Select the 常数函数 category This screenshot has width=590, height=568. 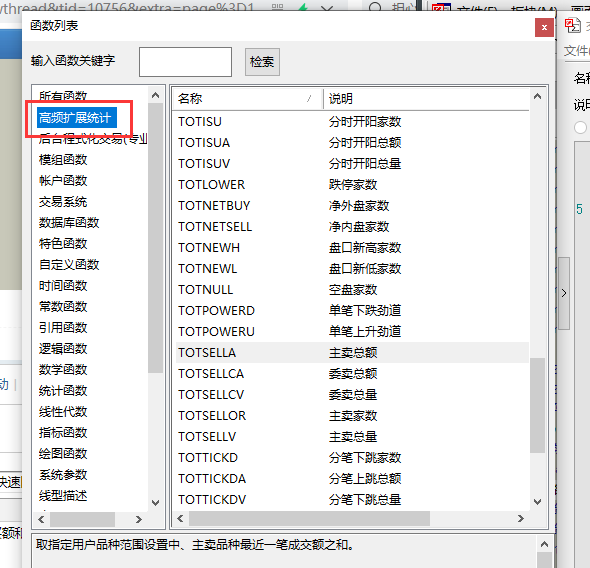tap(63, 307)
